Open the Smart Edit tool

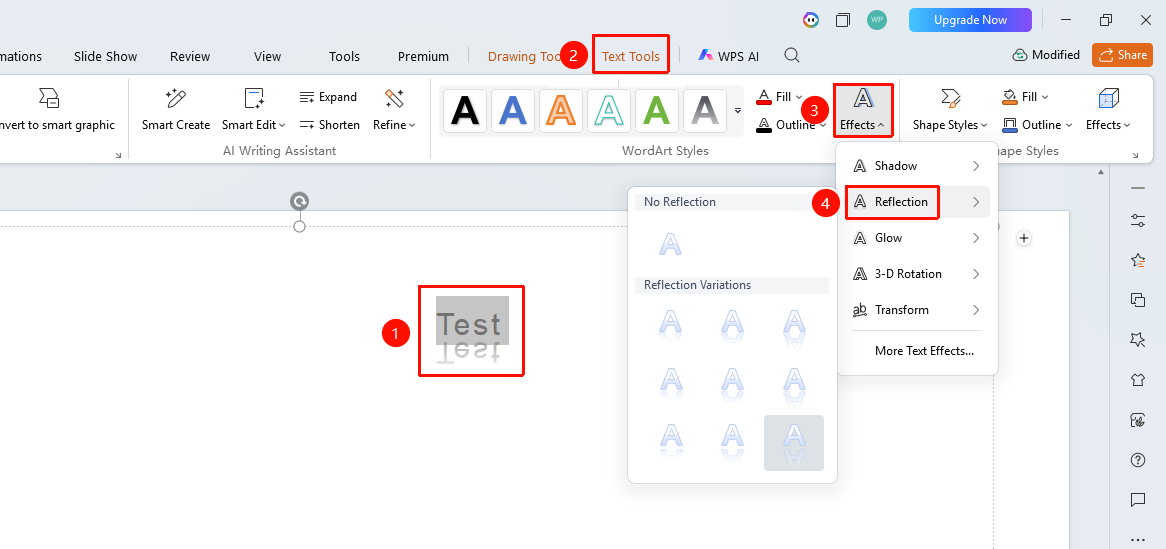254,110
